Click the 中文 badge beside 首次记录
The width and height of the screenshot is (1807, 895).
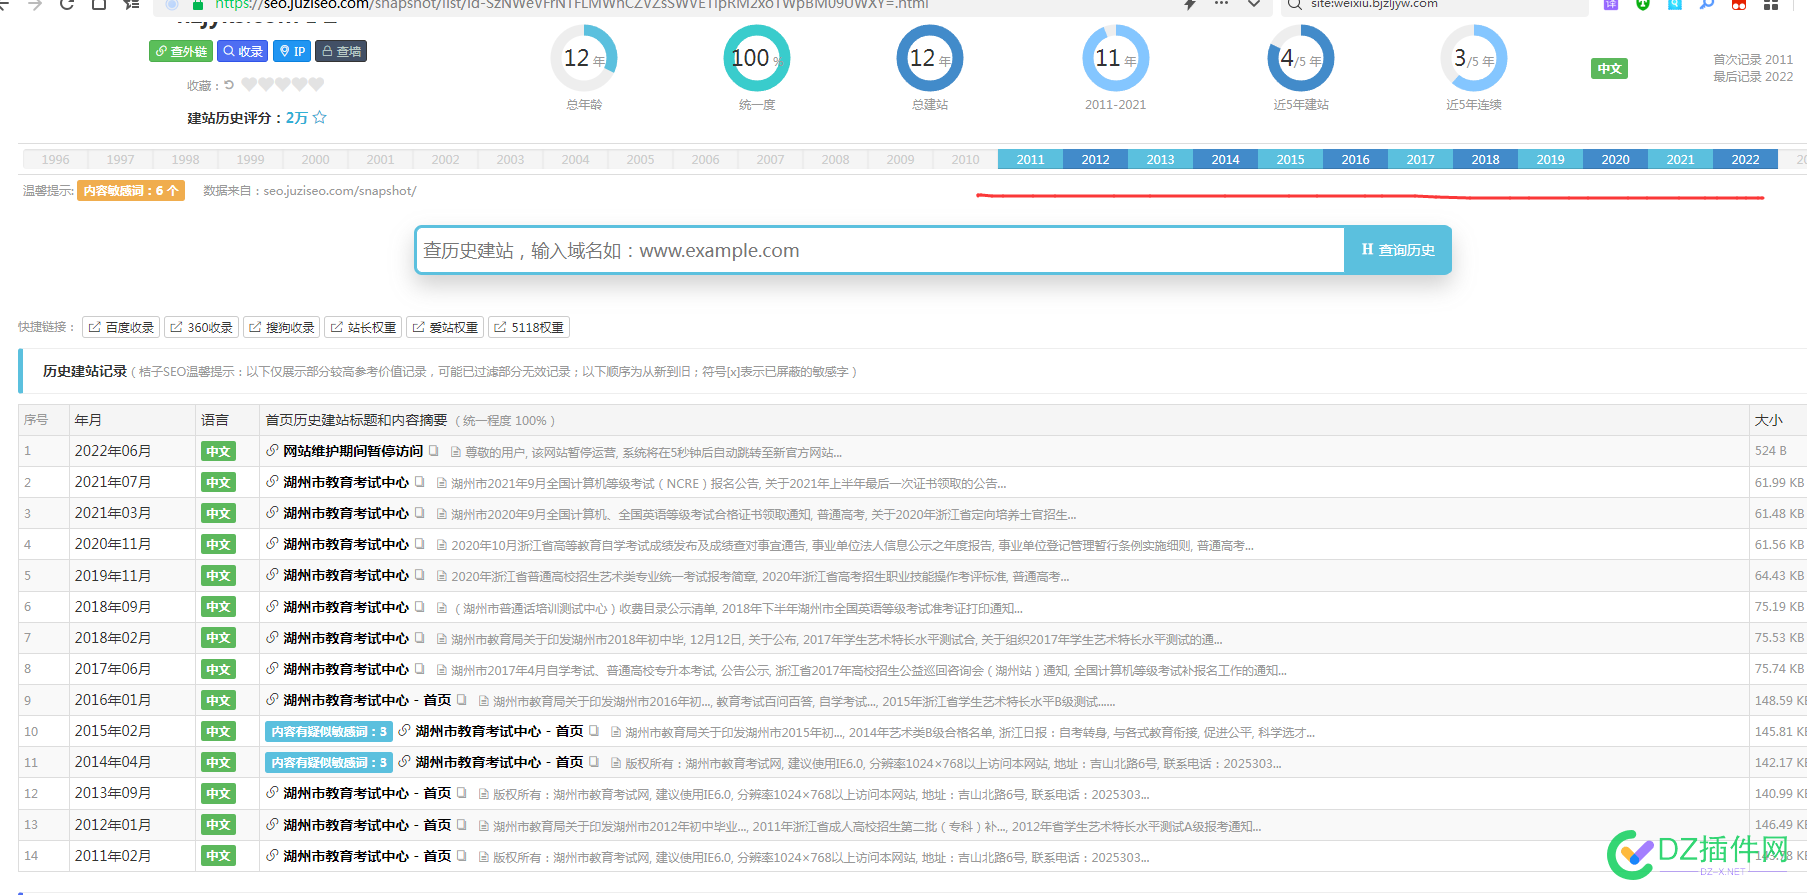[x=1609, y=68]
